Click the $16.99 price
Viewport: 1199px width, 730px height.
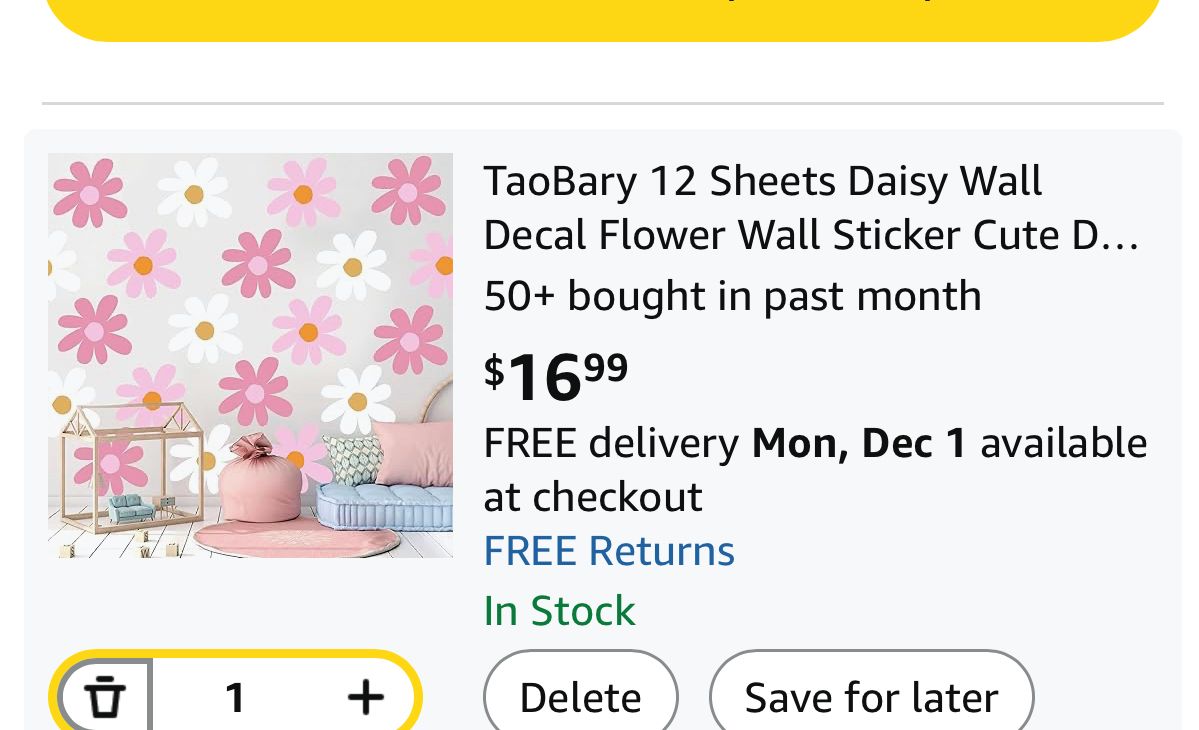[556, 375]
